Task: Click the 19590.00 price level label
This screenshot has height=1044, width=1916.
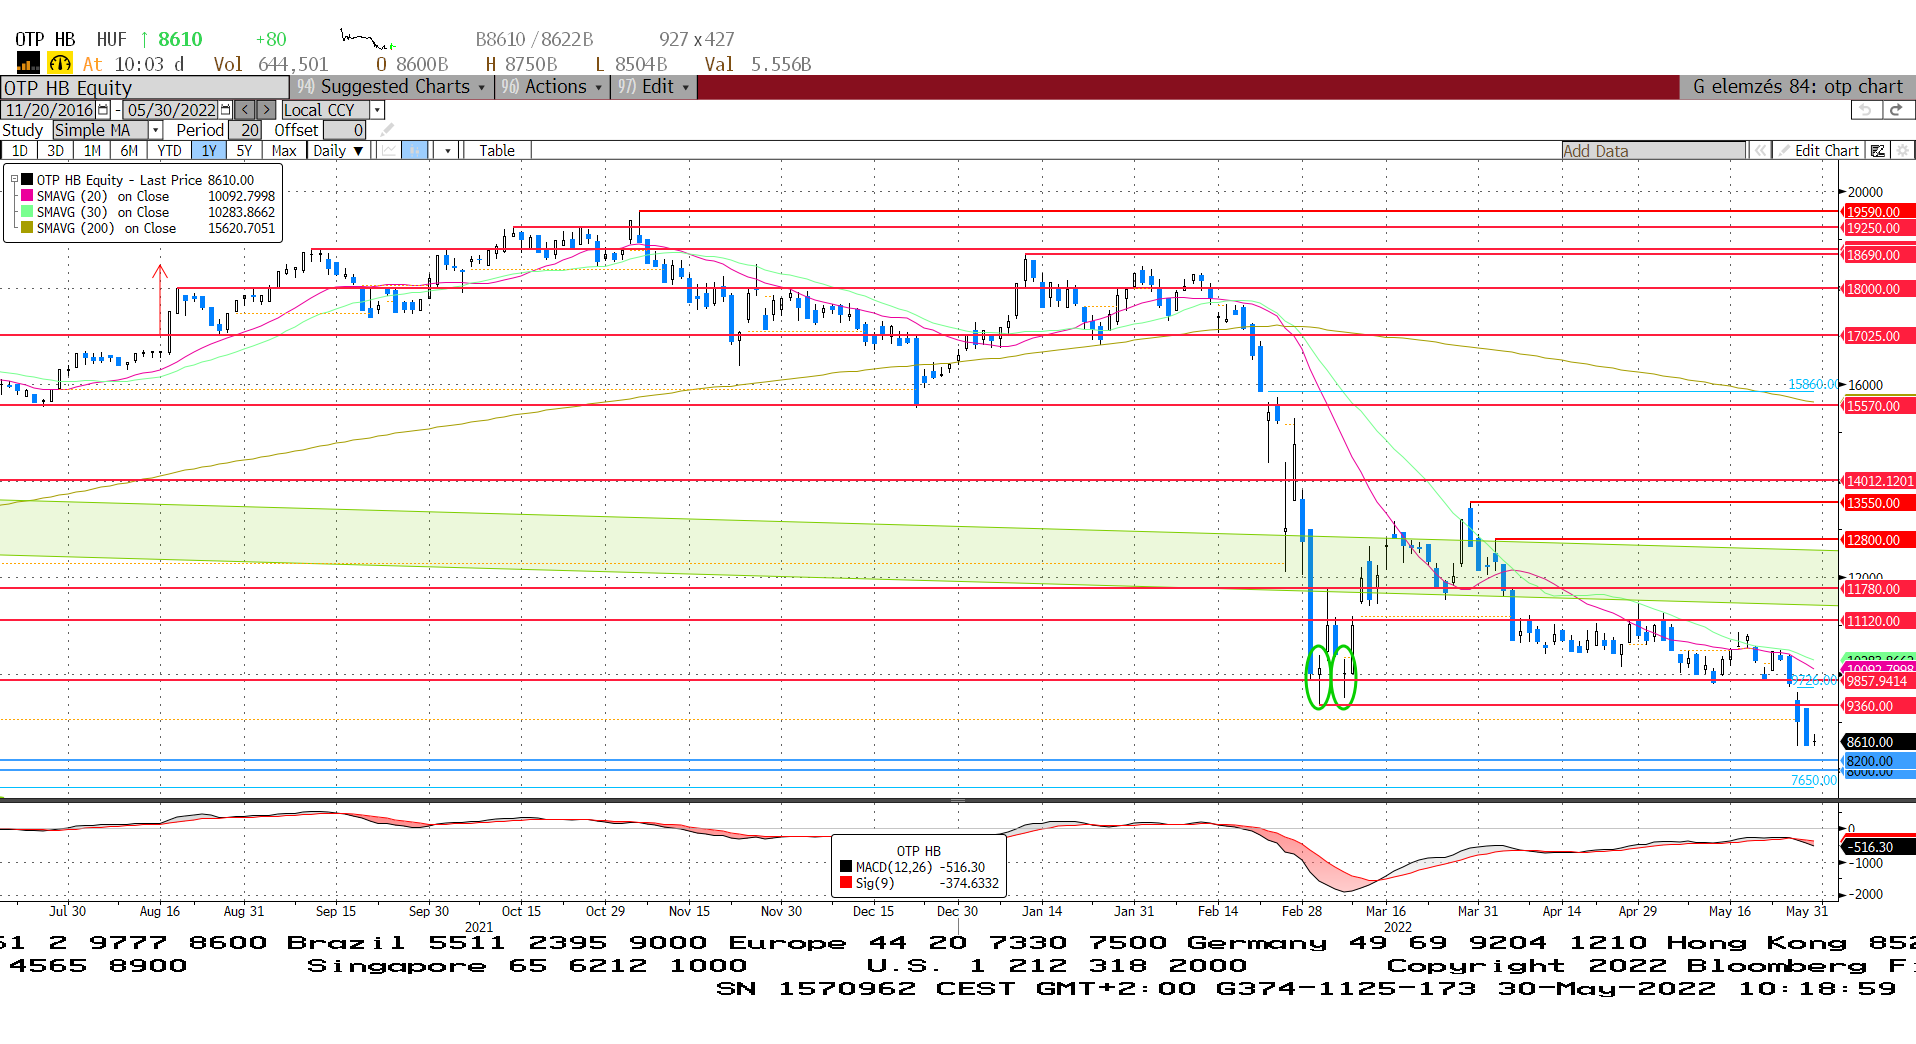Action: (1879, 212)
